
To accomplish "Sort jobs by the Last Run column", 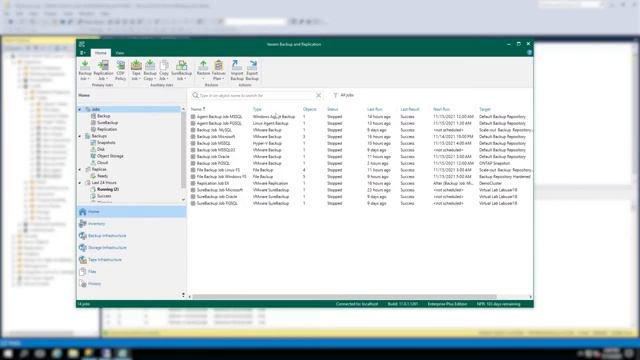I will pos(374,109).
